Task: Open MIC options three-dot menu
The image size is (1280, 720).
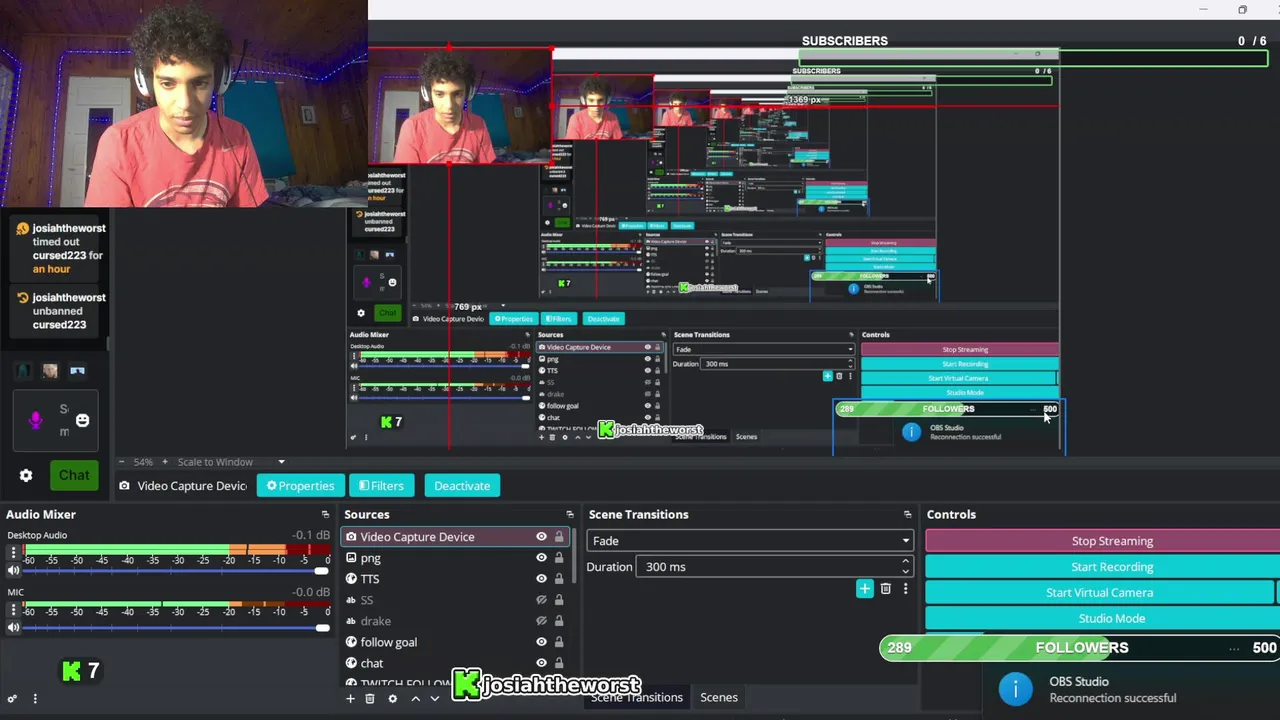Action: (x=13, y=610)
